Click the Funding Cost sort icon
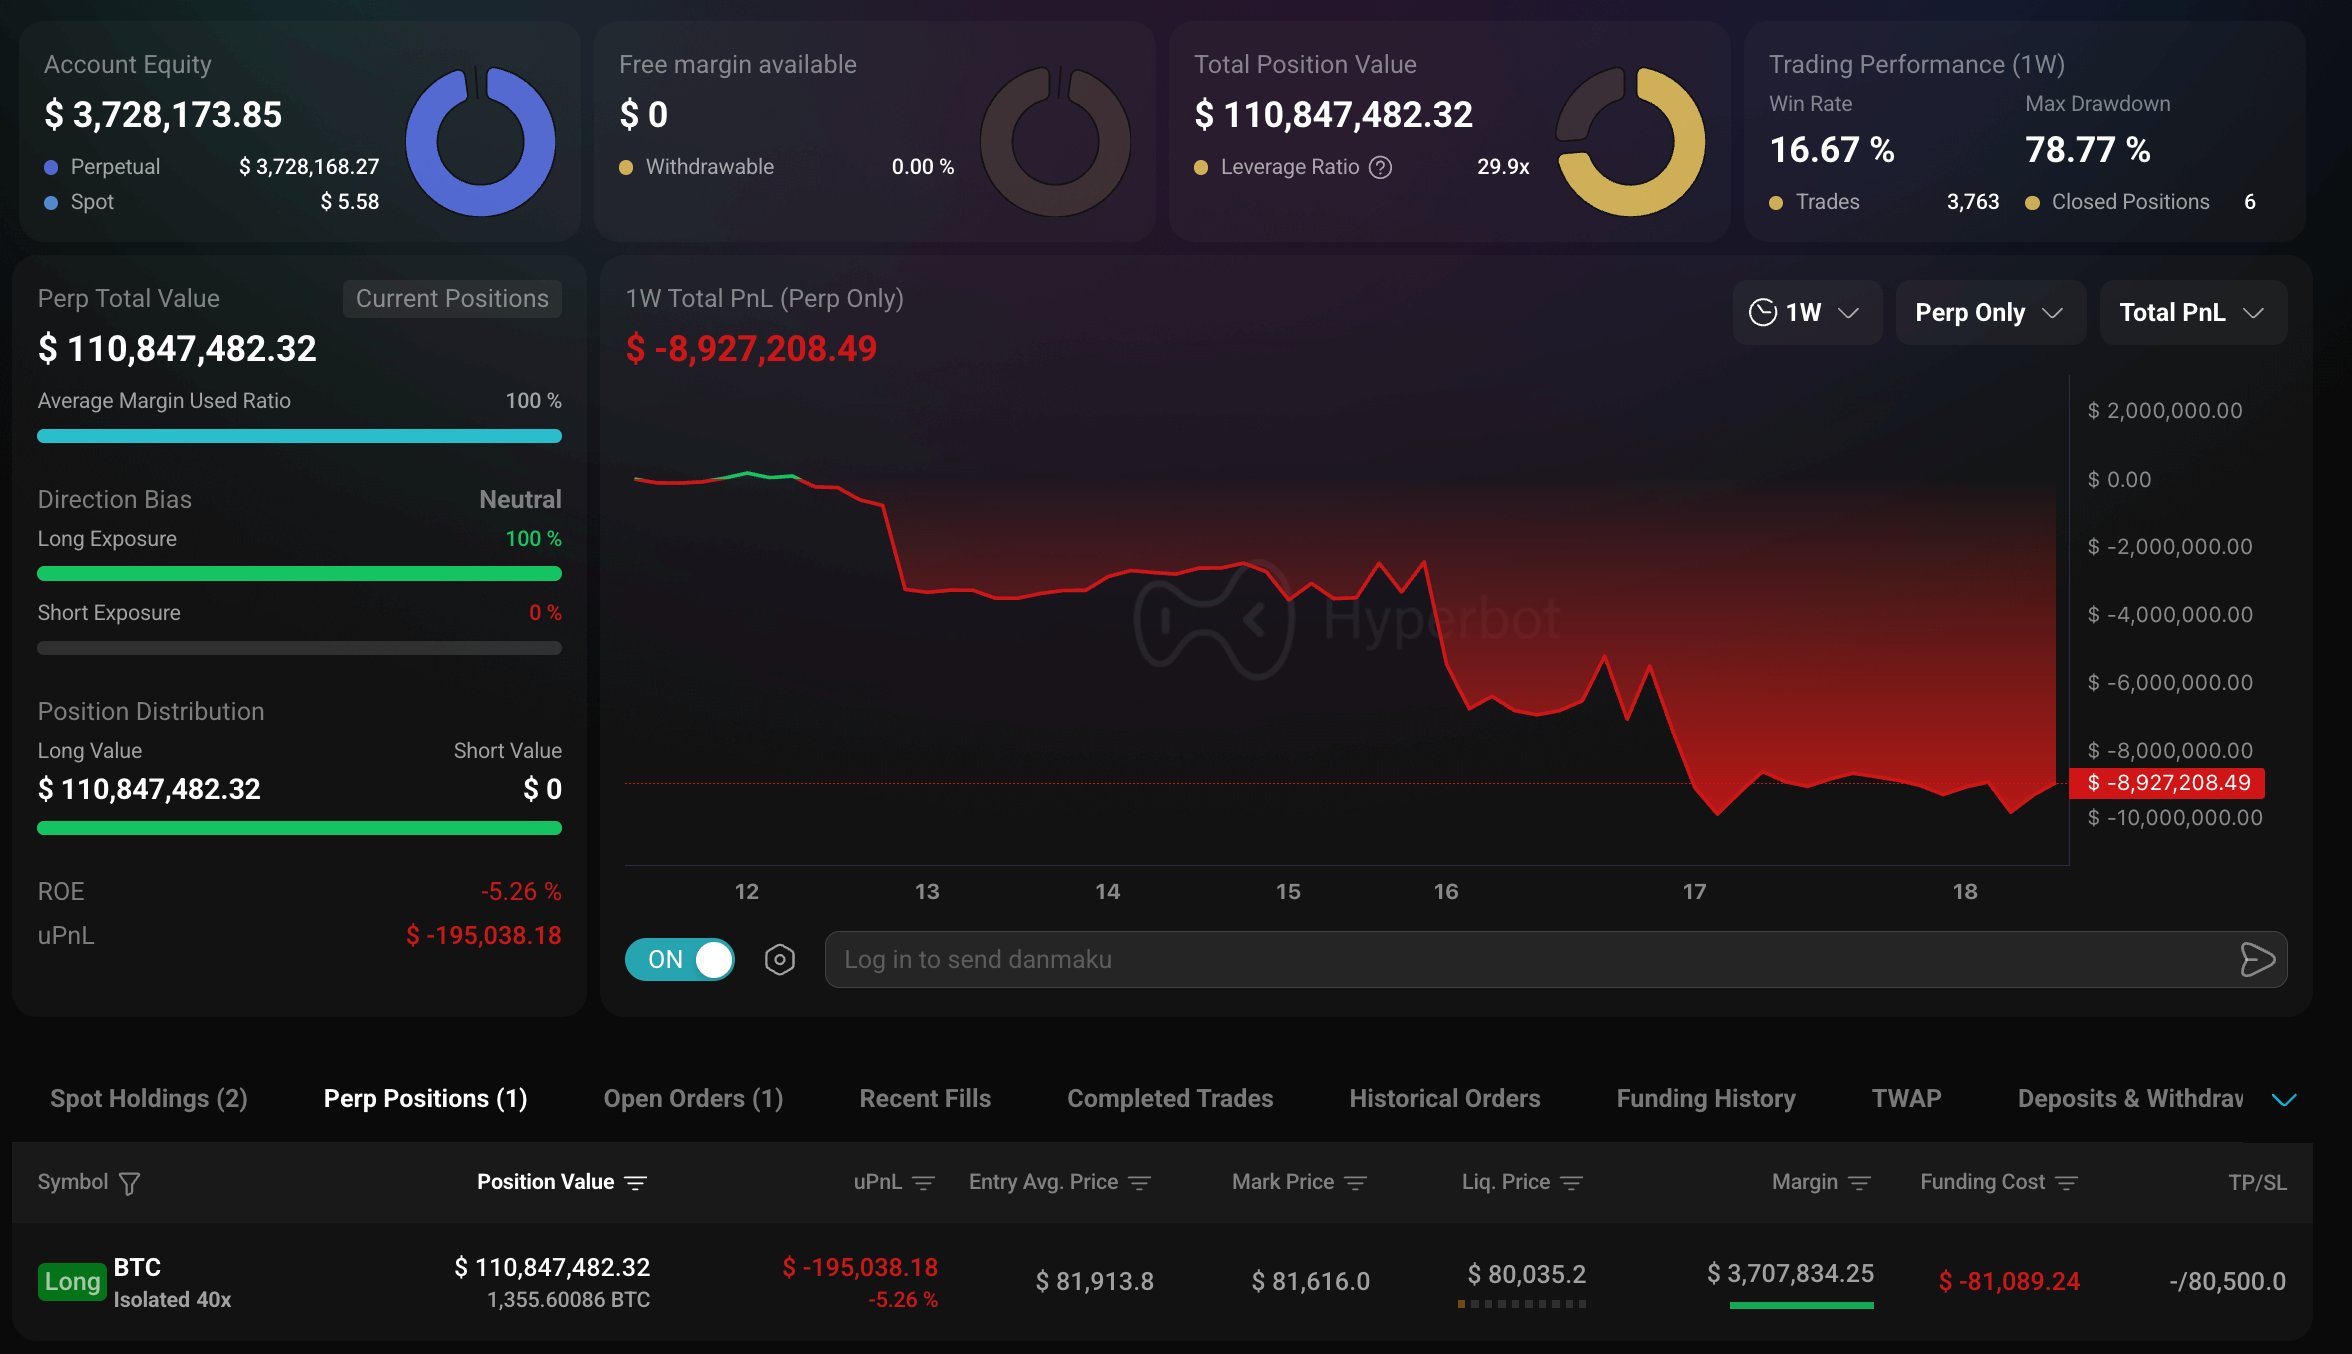2352x1354 pixels. click(2066, 1183)
